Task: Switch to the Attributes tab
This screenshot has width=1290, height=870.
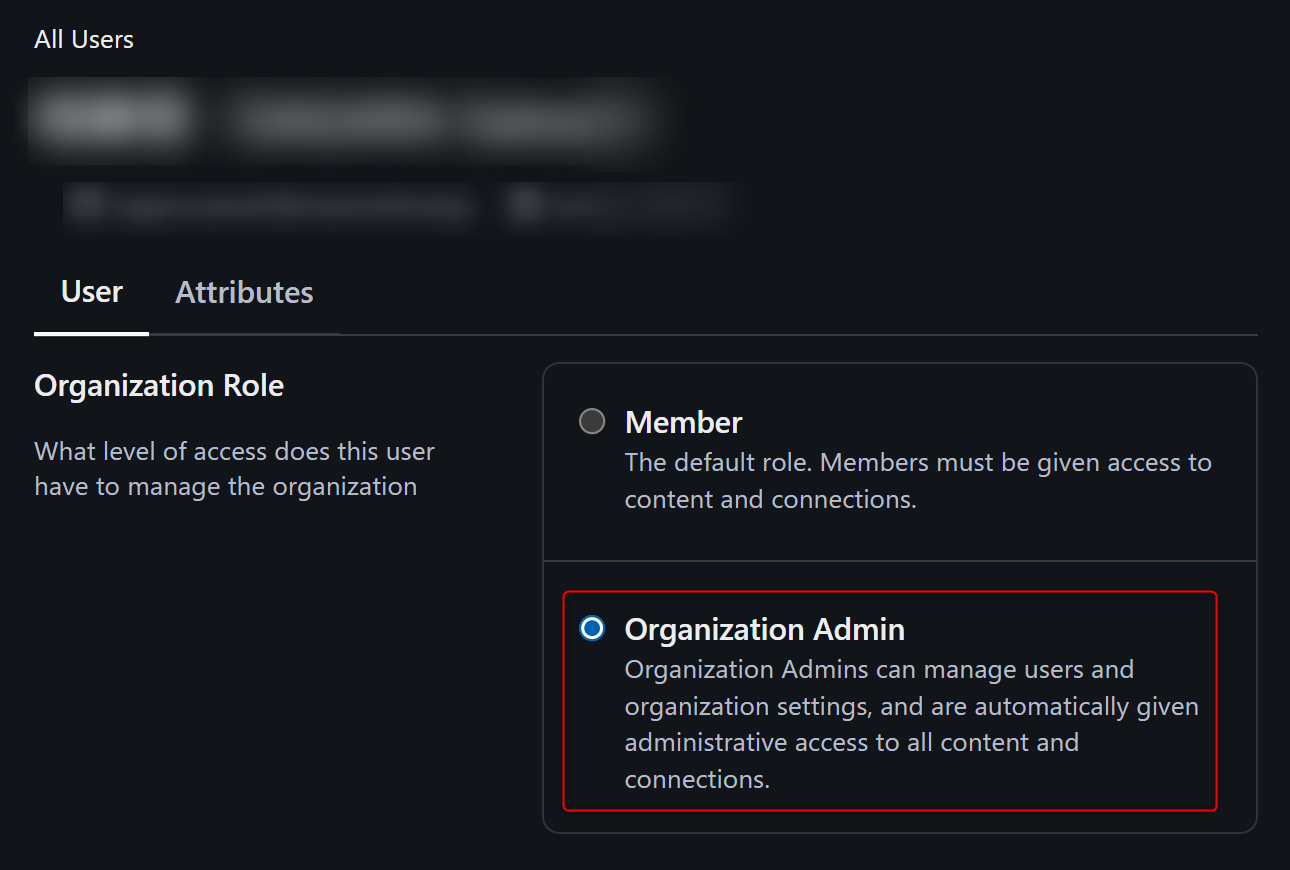Action: pyautogui.click(x=244, y=292)
